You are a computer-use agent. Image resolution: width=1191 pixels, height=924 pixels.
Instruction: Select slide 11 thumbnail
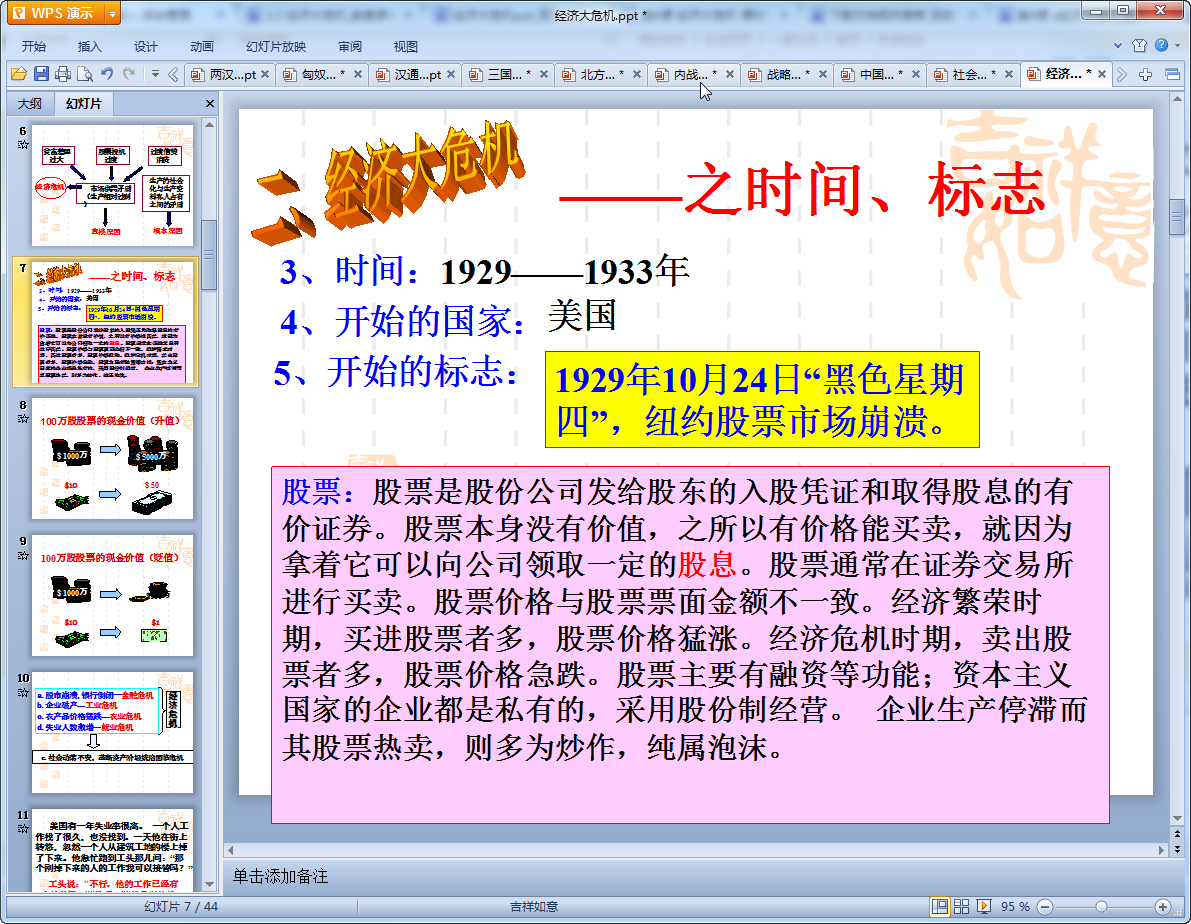coord(112,850)
